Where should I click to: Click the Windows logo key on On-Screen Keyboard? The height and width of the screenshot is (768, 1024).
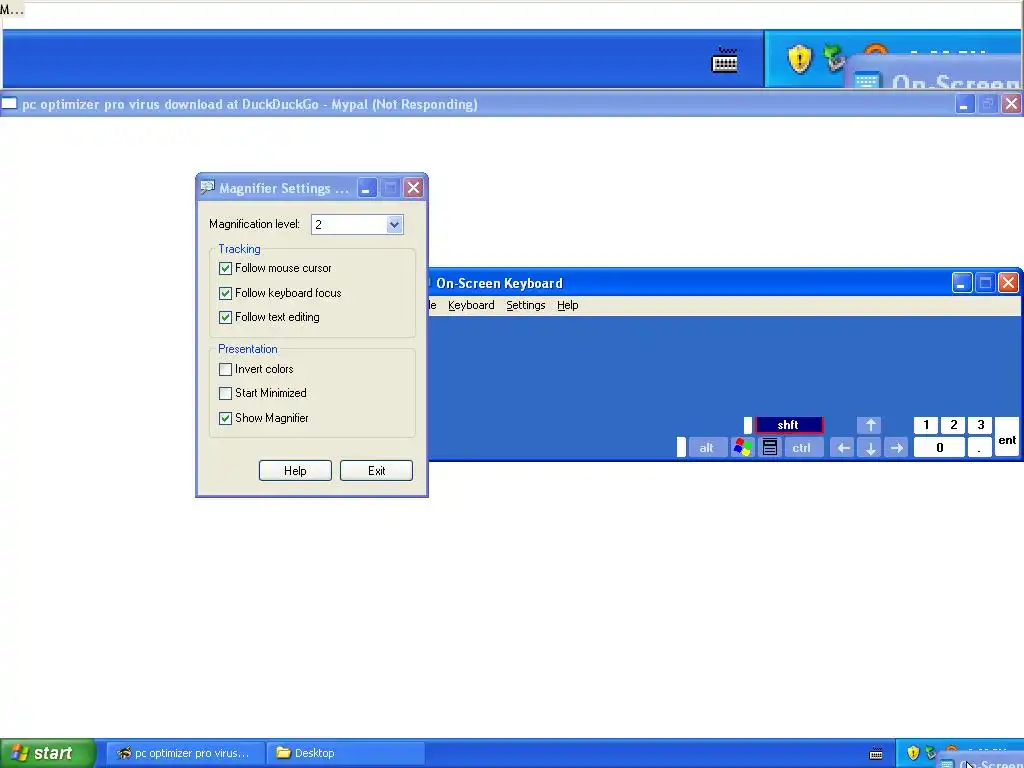click(x=743, y=447)
